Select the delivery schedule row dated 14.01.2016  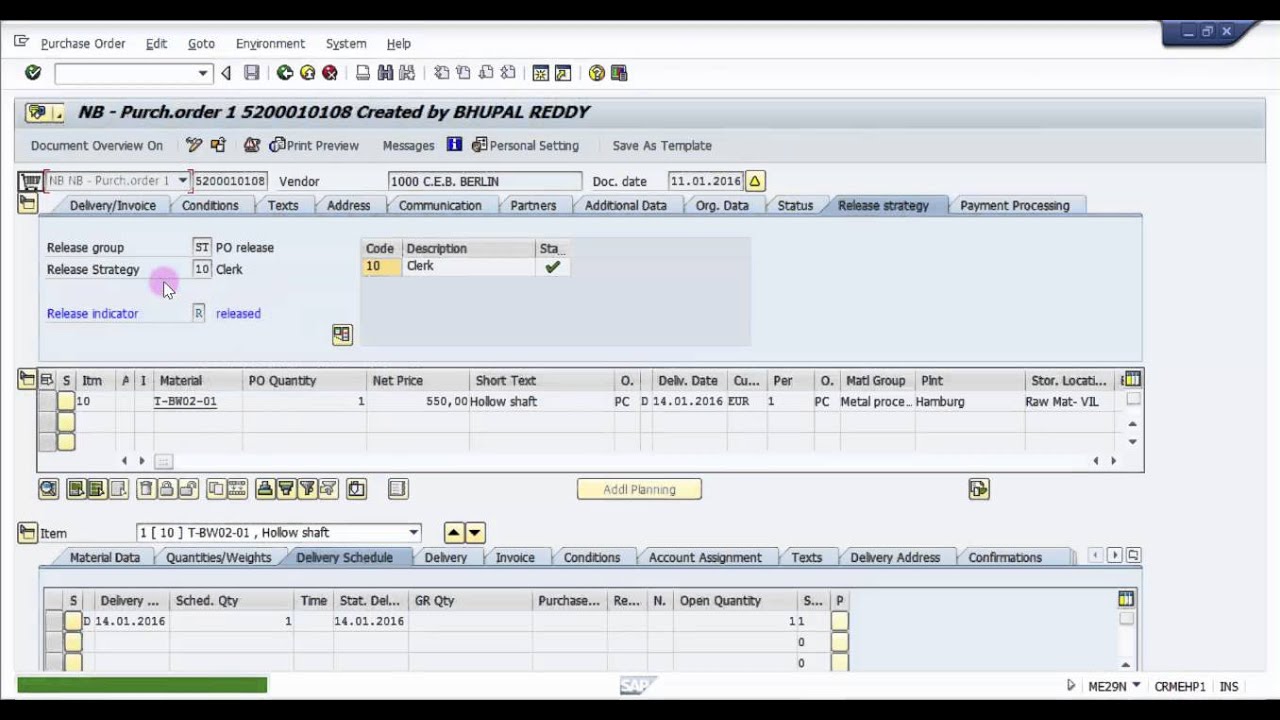coord(53,621)
